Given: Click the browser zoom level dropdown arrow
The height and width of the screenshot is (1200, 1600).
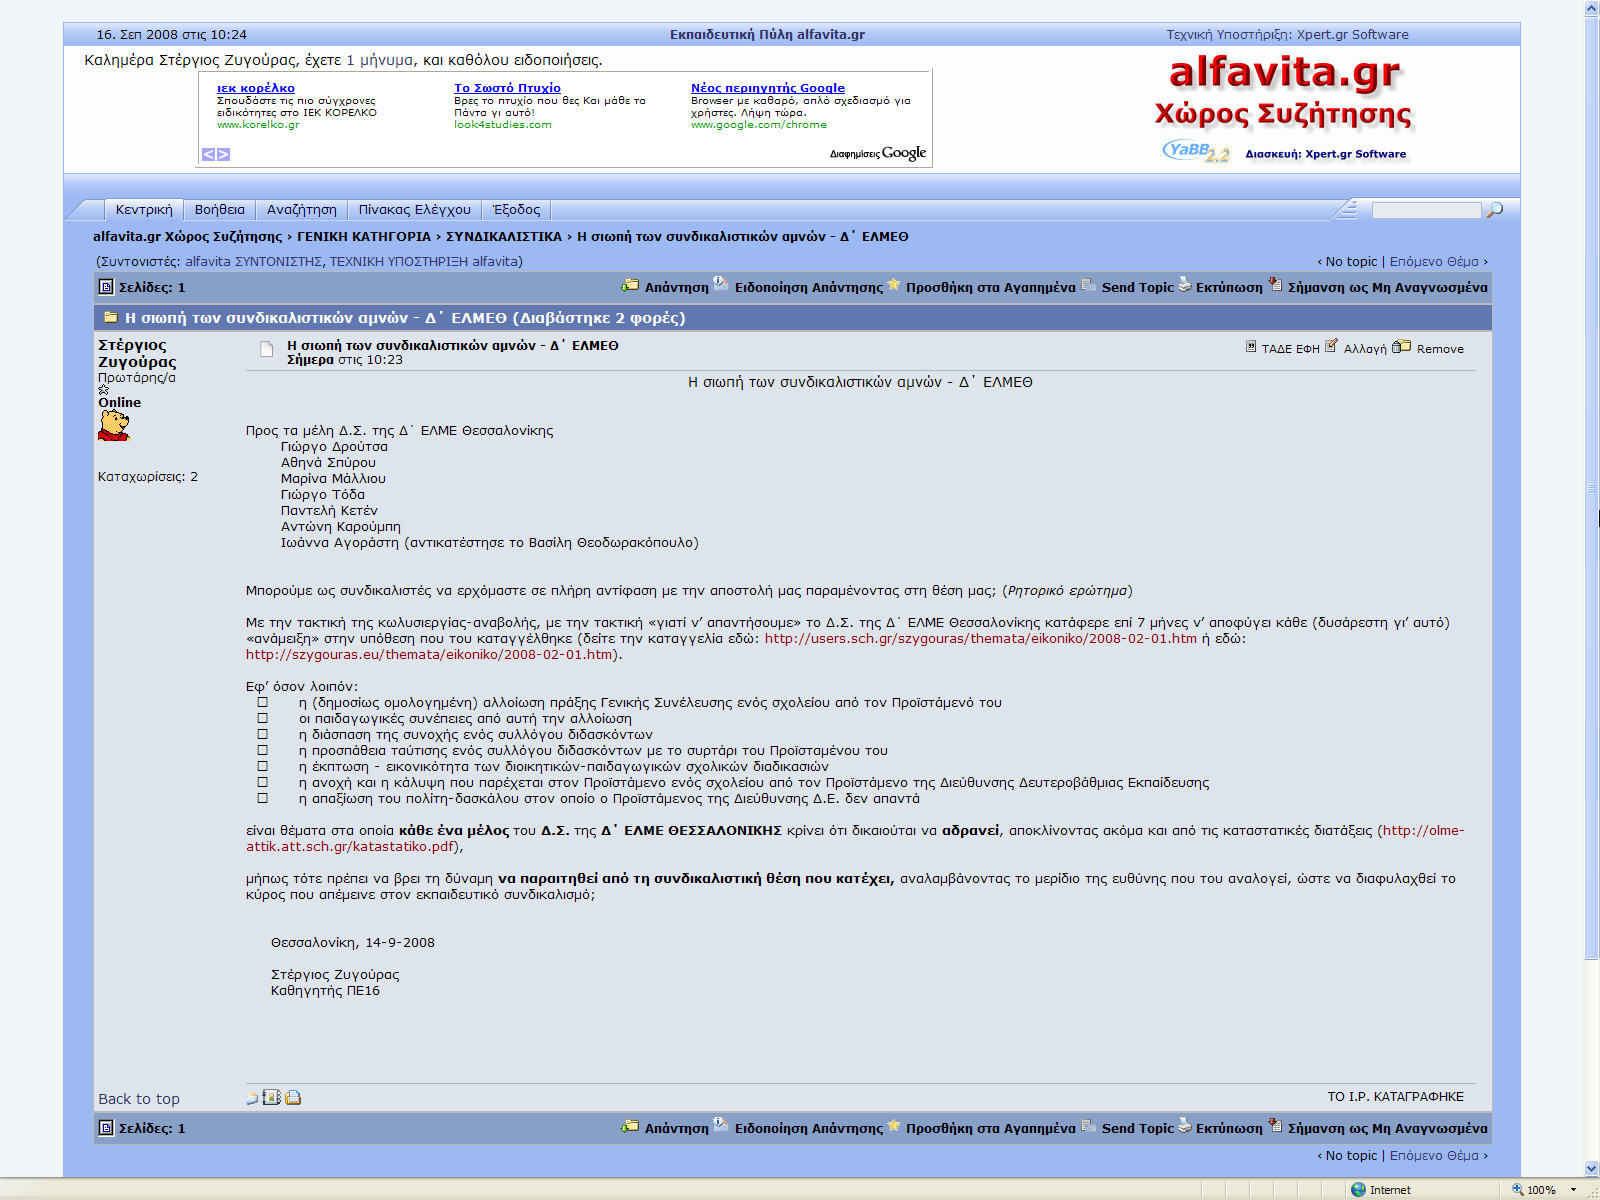Looking at the screenshot, I should point(1573,1190).
